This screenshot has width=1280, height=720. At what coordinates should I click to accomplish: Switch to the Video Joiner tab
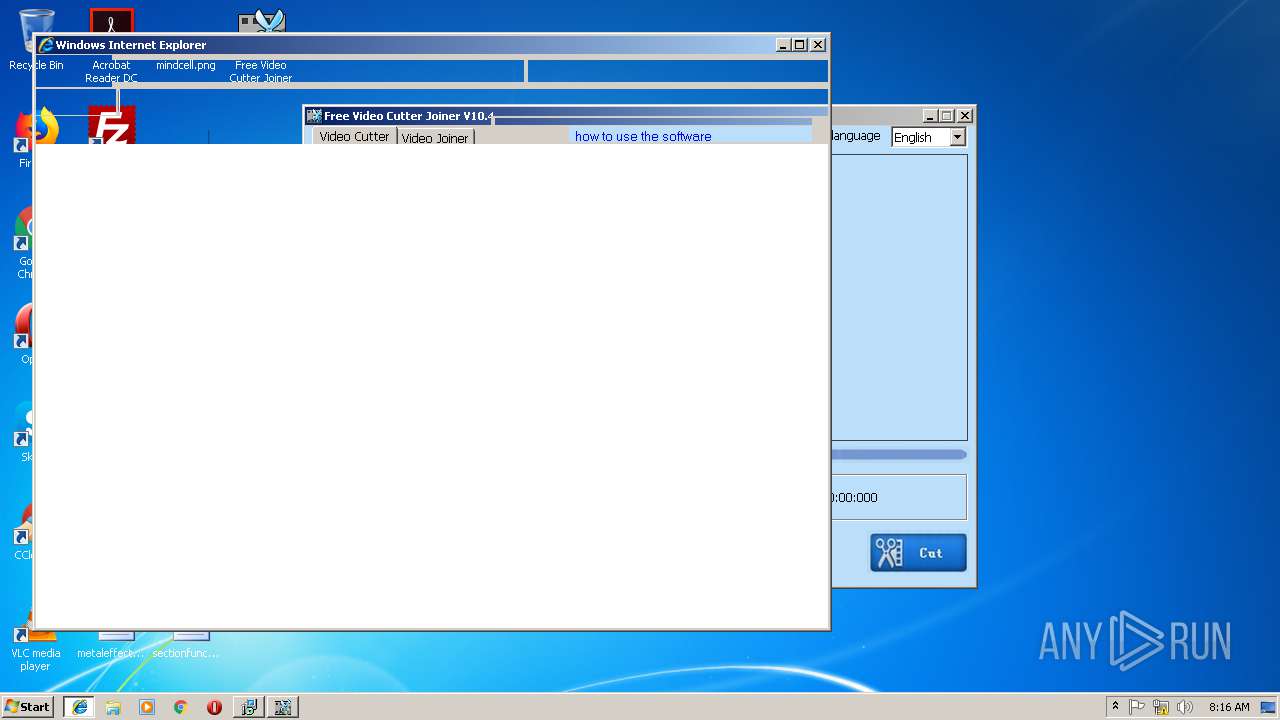[x=435, y=137]
